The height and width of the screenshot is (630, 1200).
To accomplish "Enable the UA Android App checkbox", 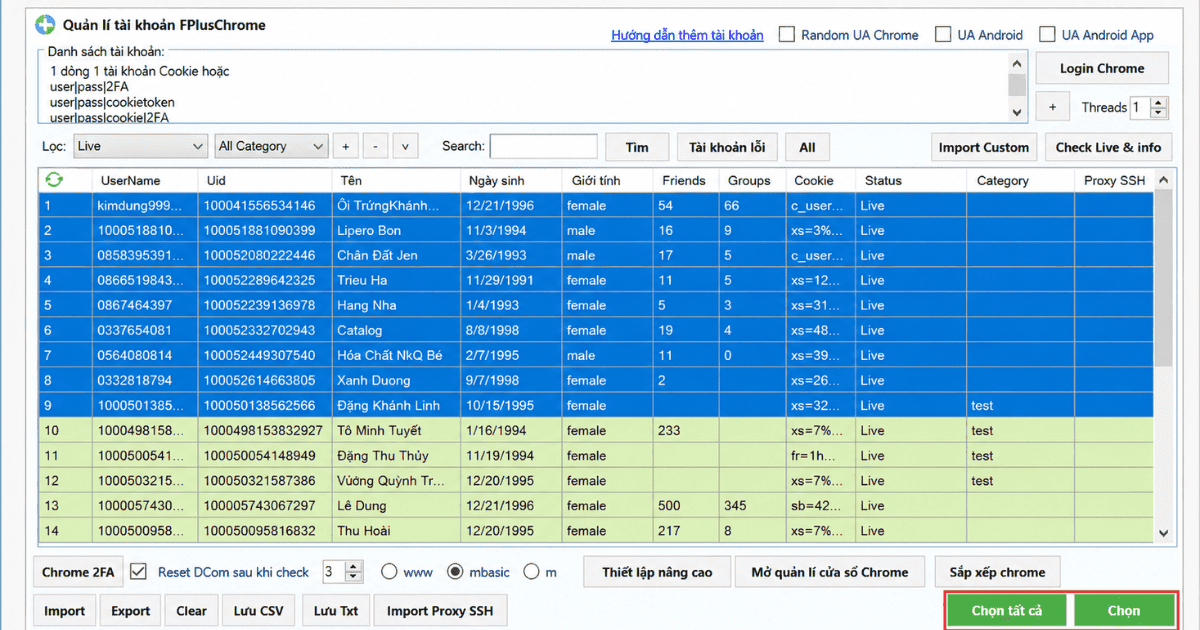I will pyautogui.click(x=1047, y=34).
